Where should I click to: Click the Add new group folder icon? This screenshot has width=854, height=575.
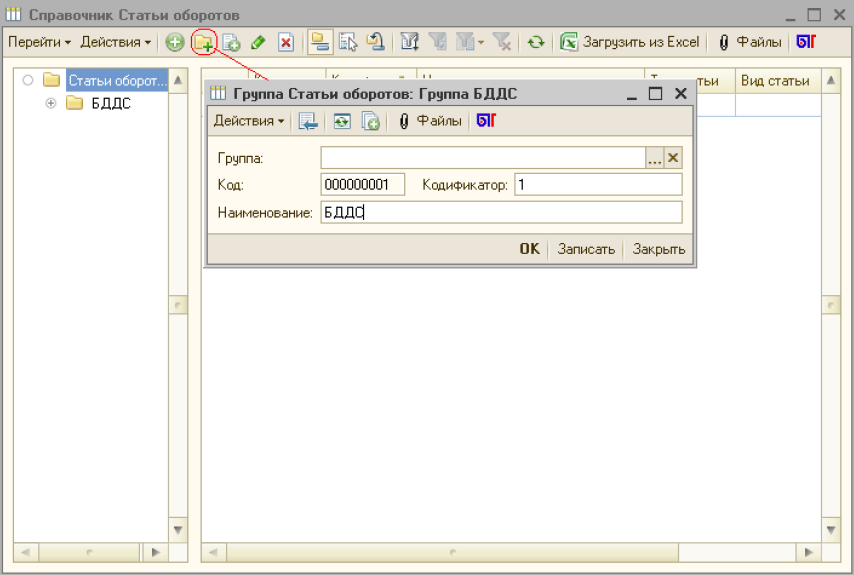click(204, 42)
